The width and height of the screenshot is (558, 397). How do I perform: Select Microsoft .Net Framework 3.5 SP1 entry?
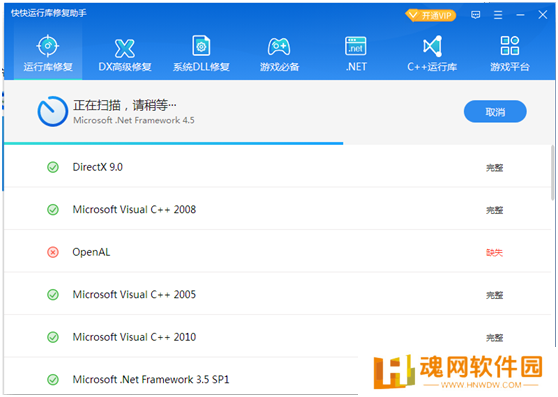(x=151, y=380)
